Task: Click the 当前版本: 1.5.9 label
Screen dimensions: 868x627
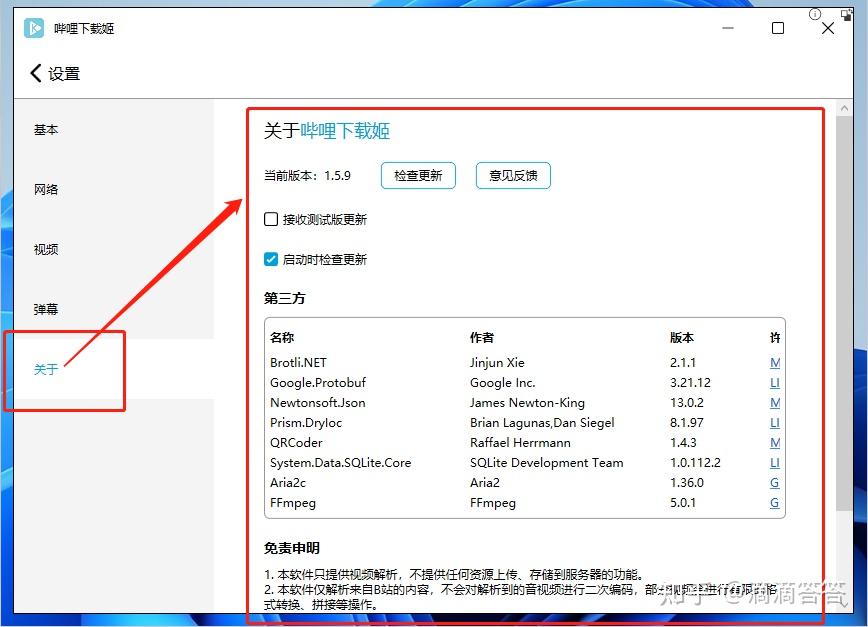Action: (307, 176)
